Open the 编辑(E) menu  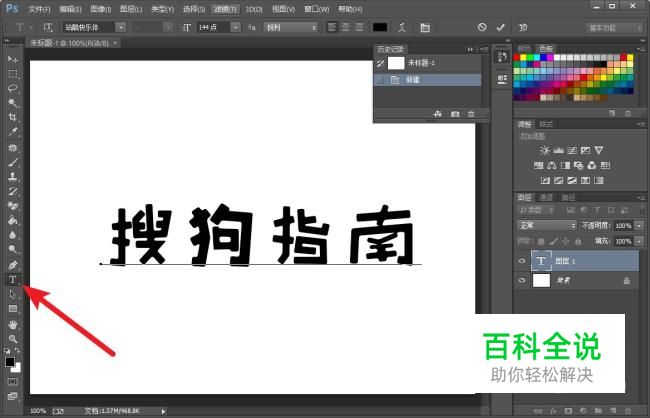click(70, 9)
